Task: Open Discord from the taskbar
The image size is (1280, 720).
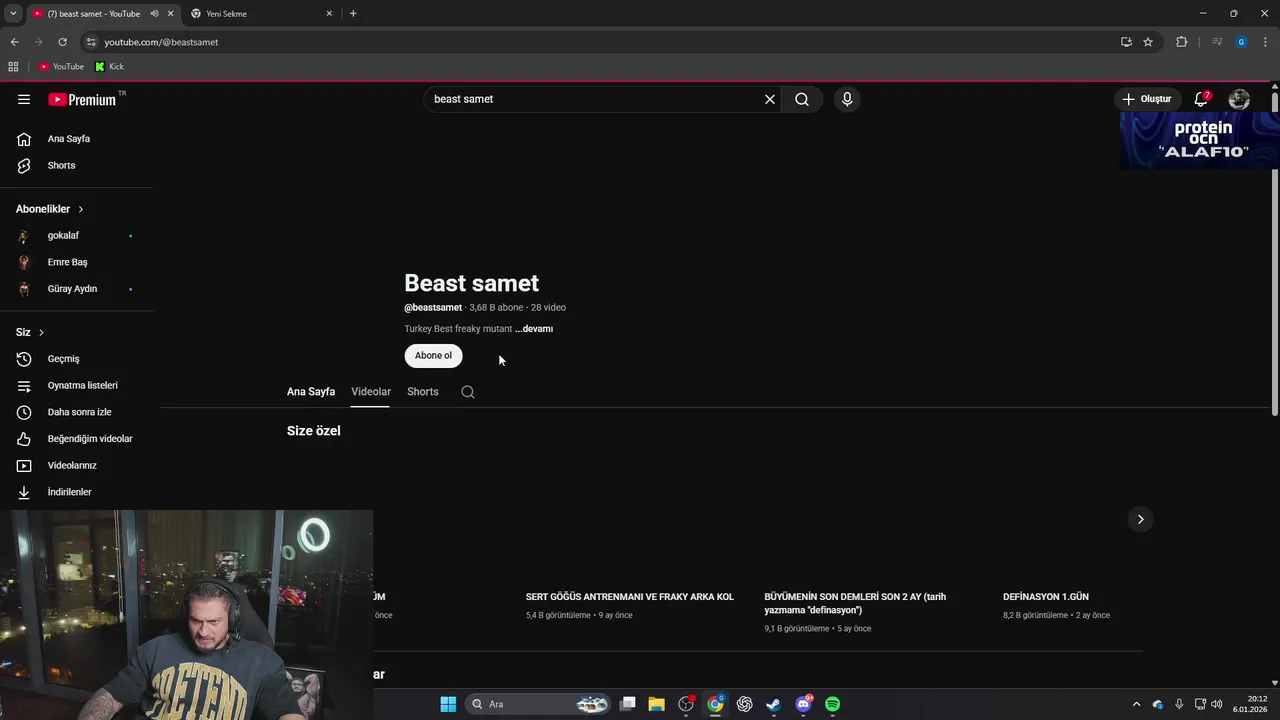Action: tap(803, 704)
